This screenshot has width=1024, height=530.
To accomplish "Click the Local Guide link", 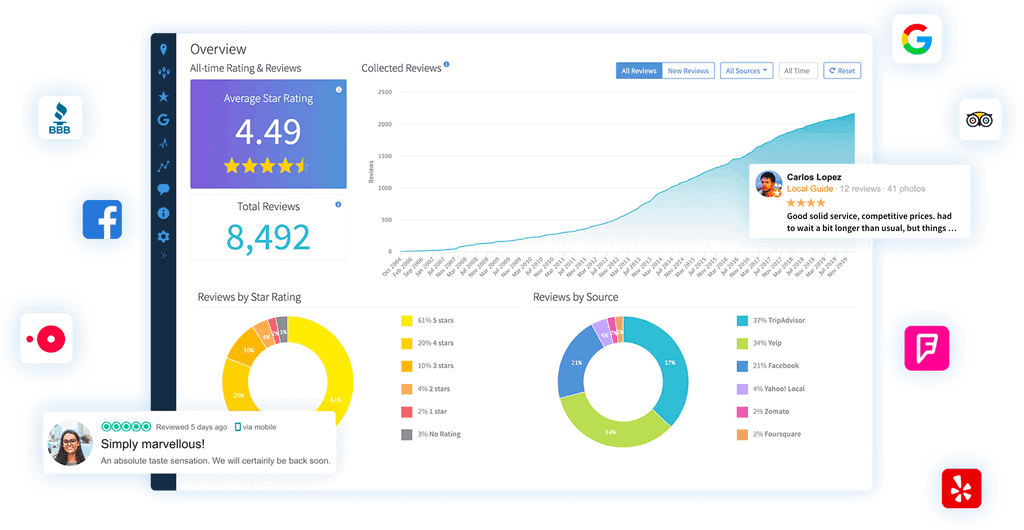I will 810,189.
